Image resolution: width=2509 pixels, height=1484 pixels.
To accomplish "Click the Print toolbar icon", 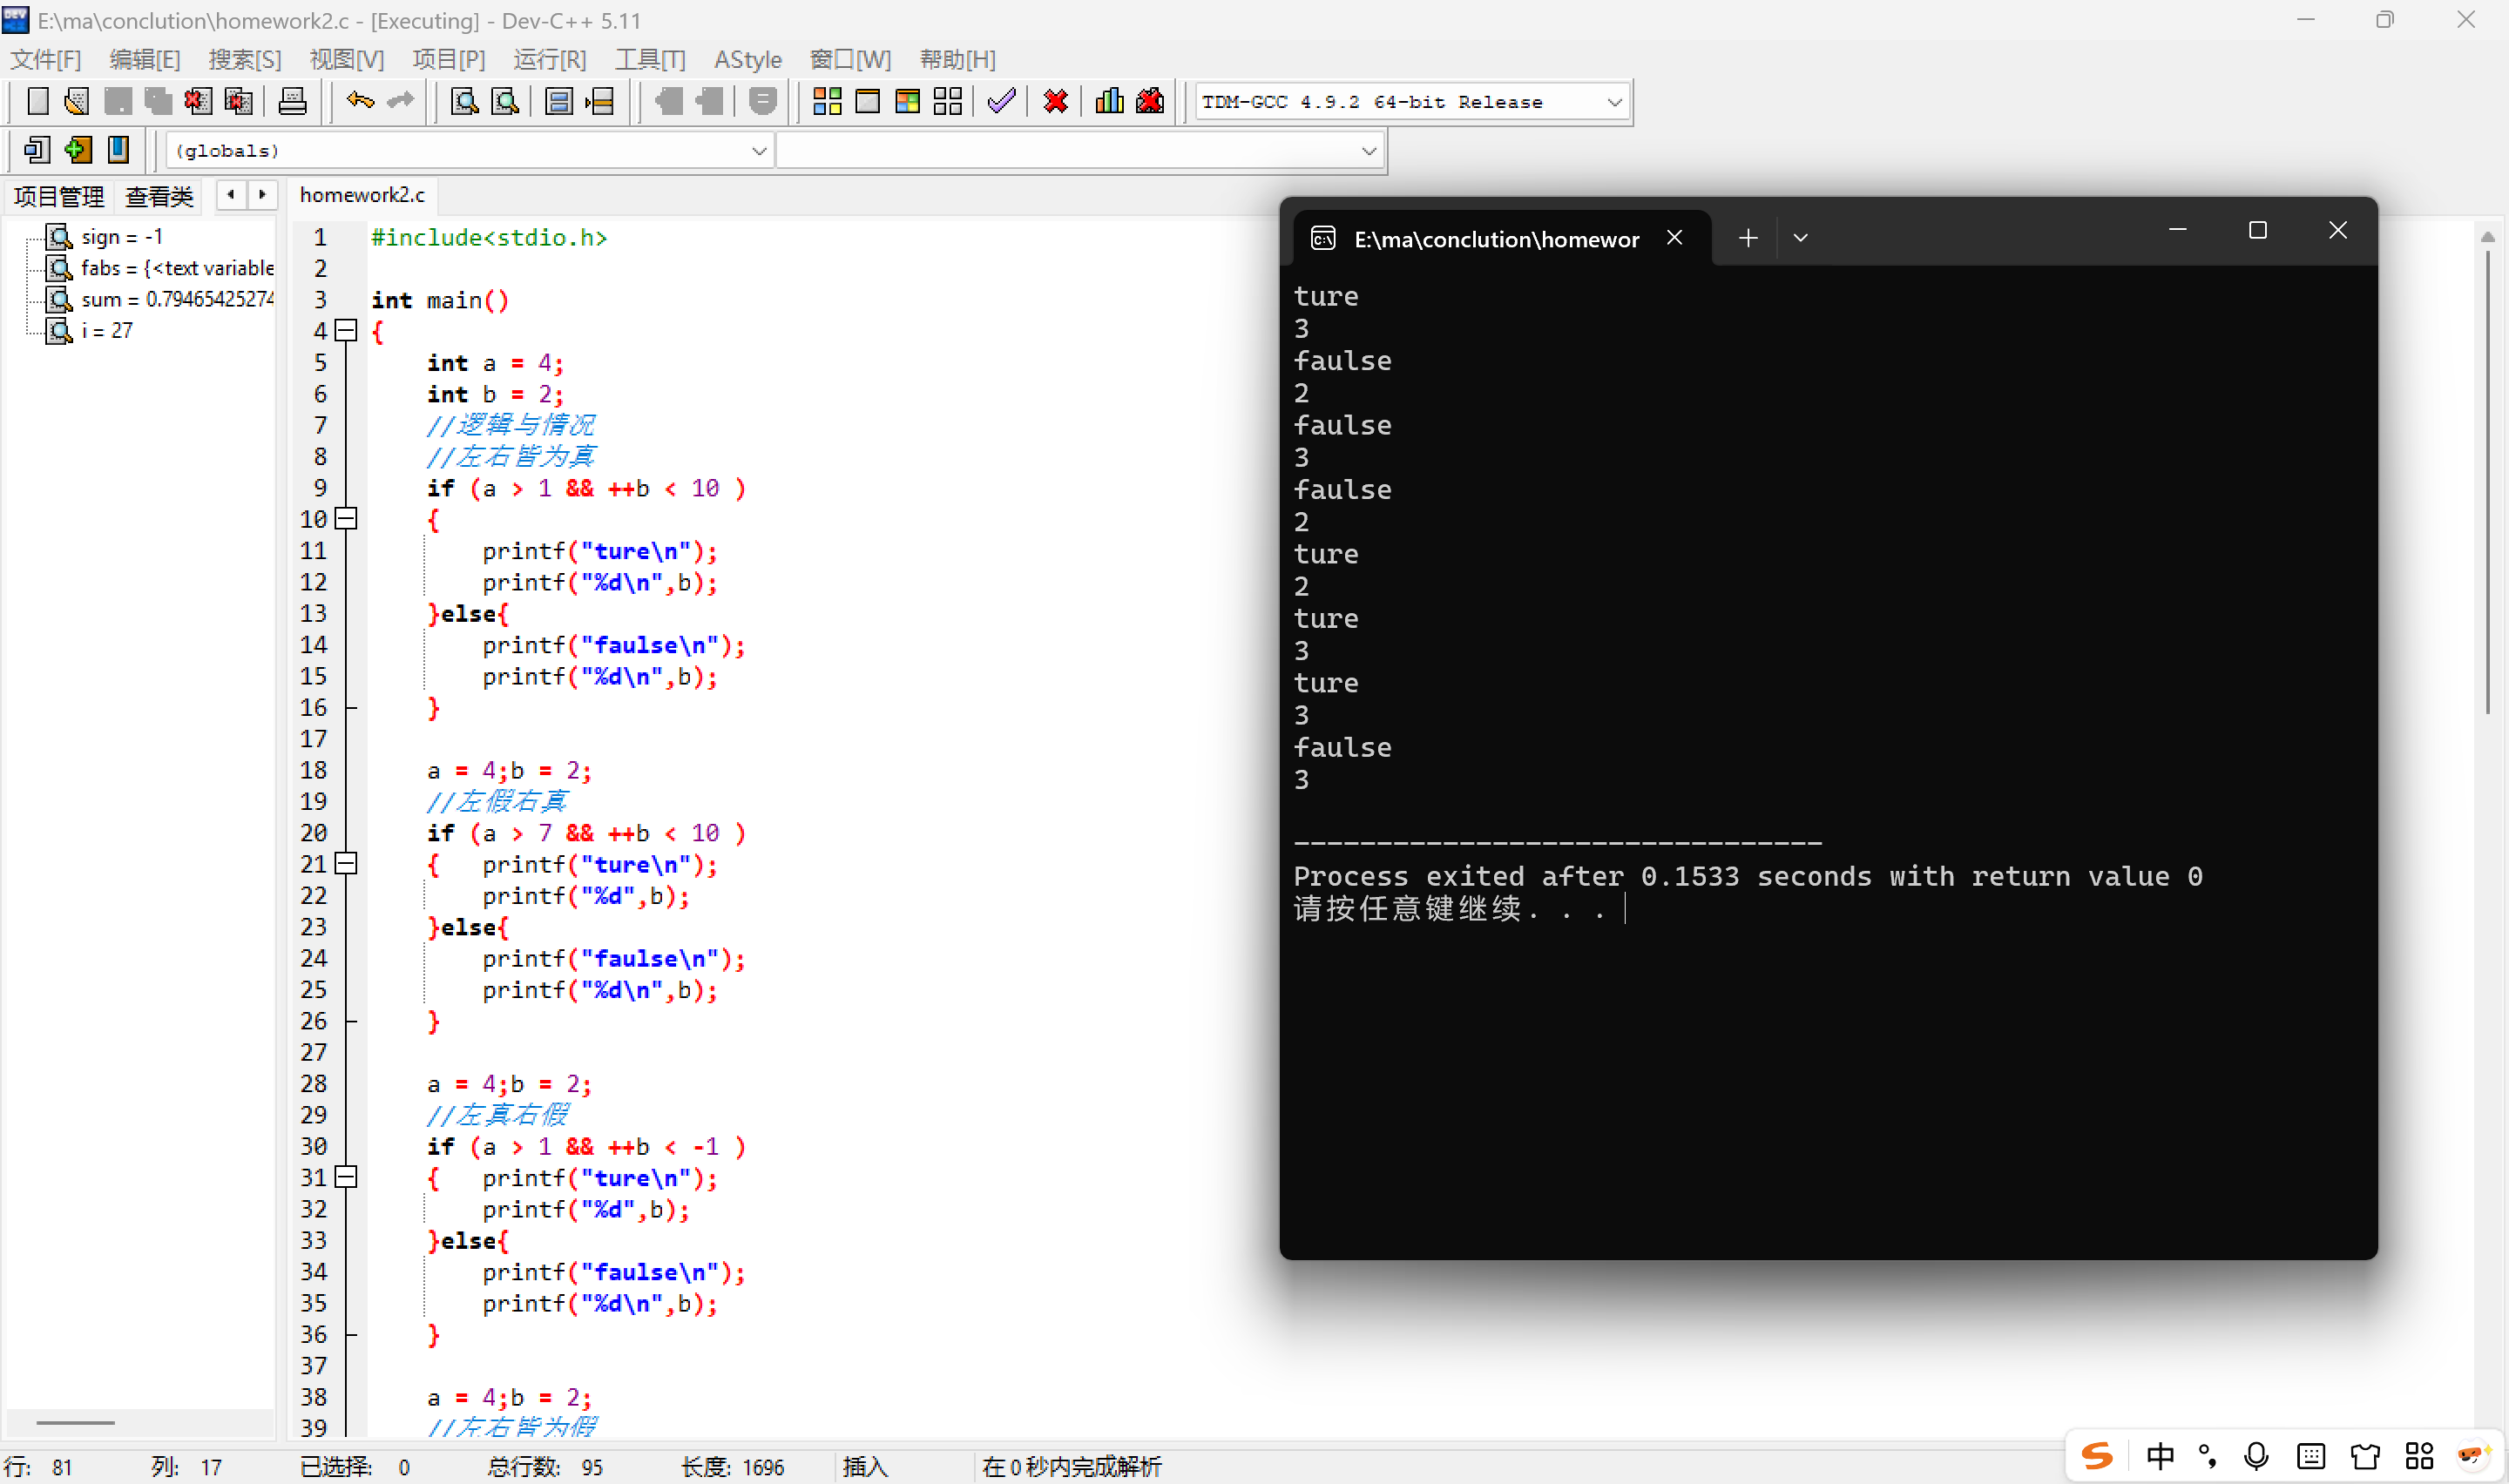I will pos(292,101).
